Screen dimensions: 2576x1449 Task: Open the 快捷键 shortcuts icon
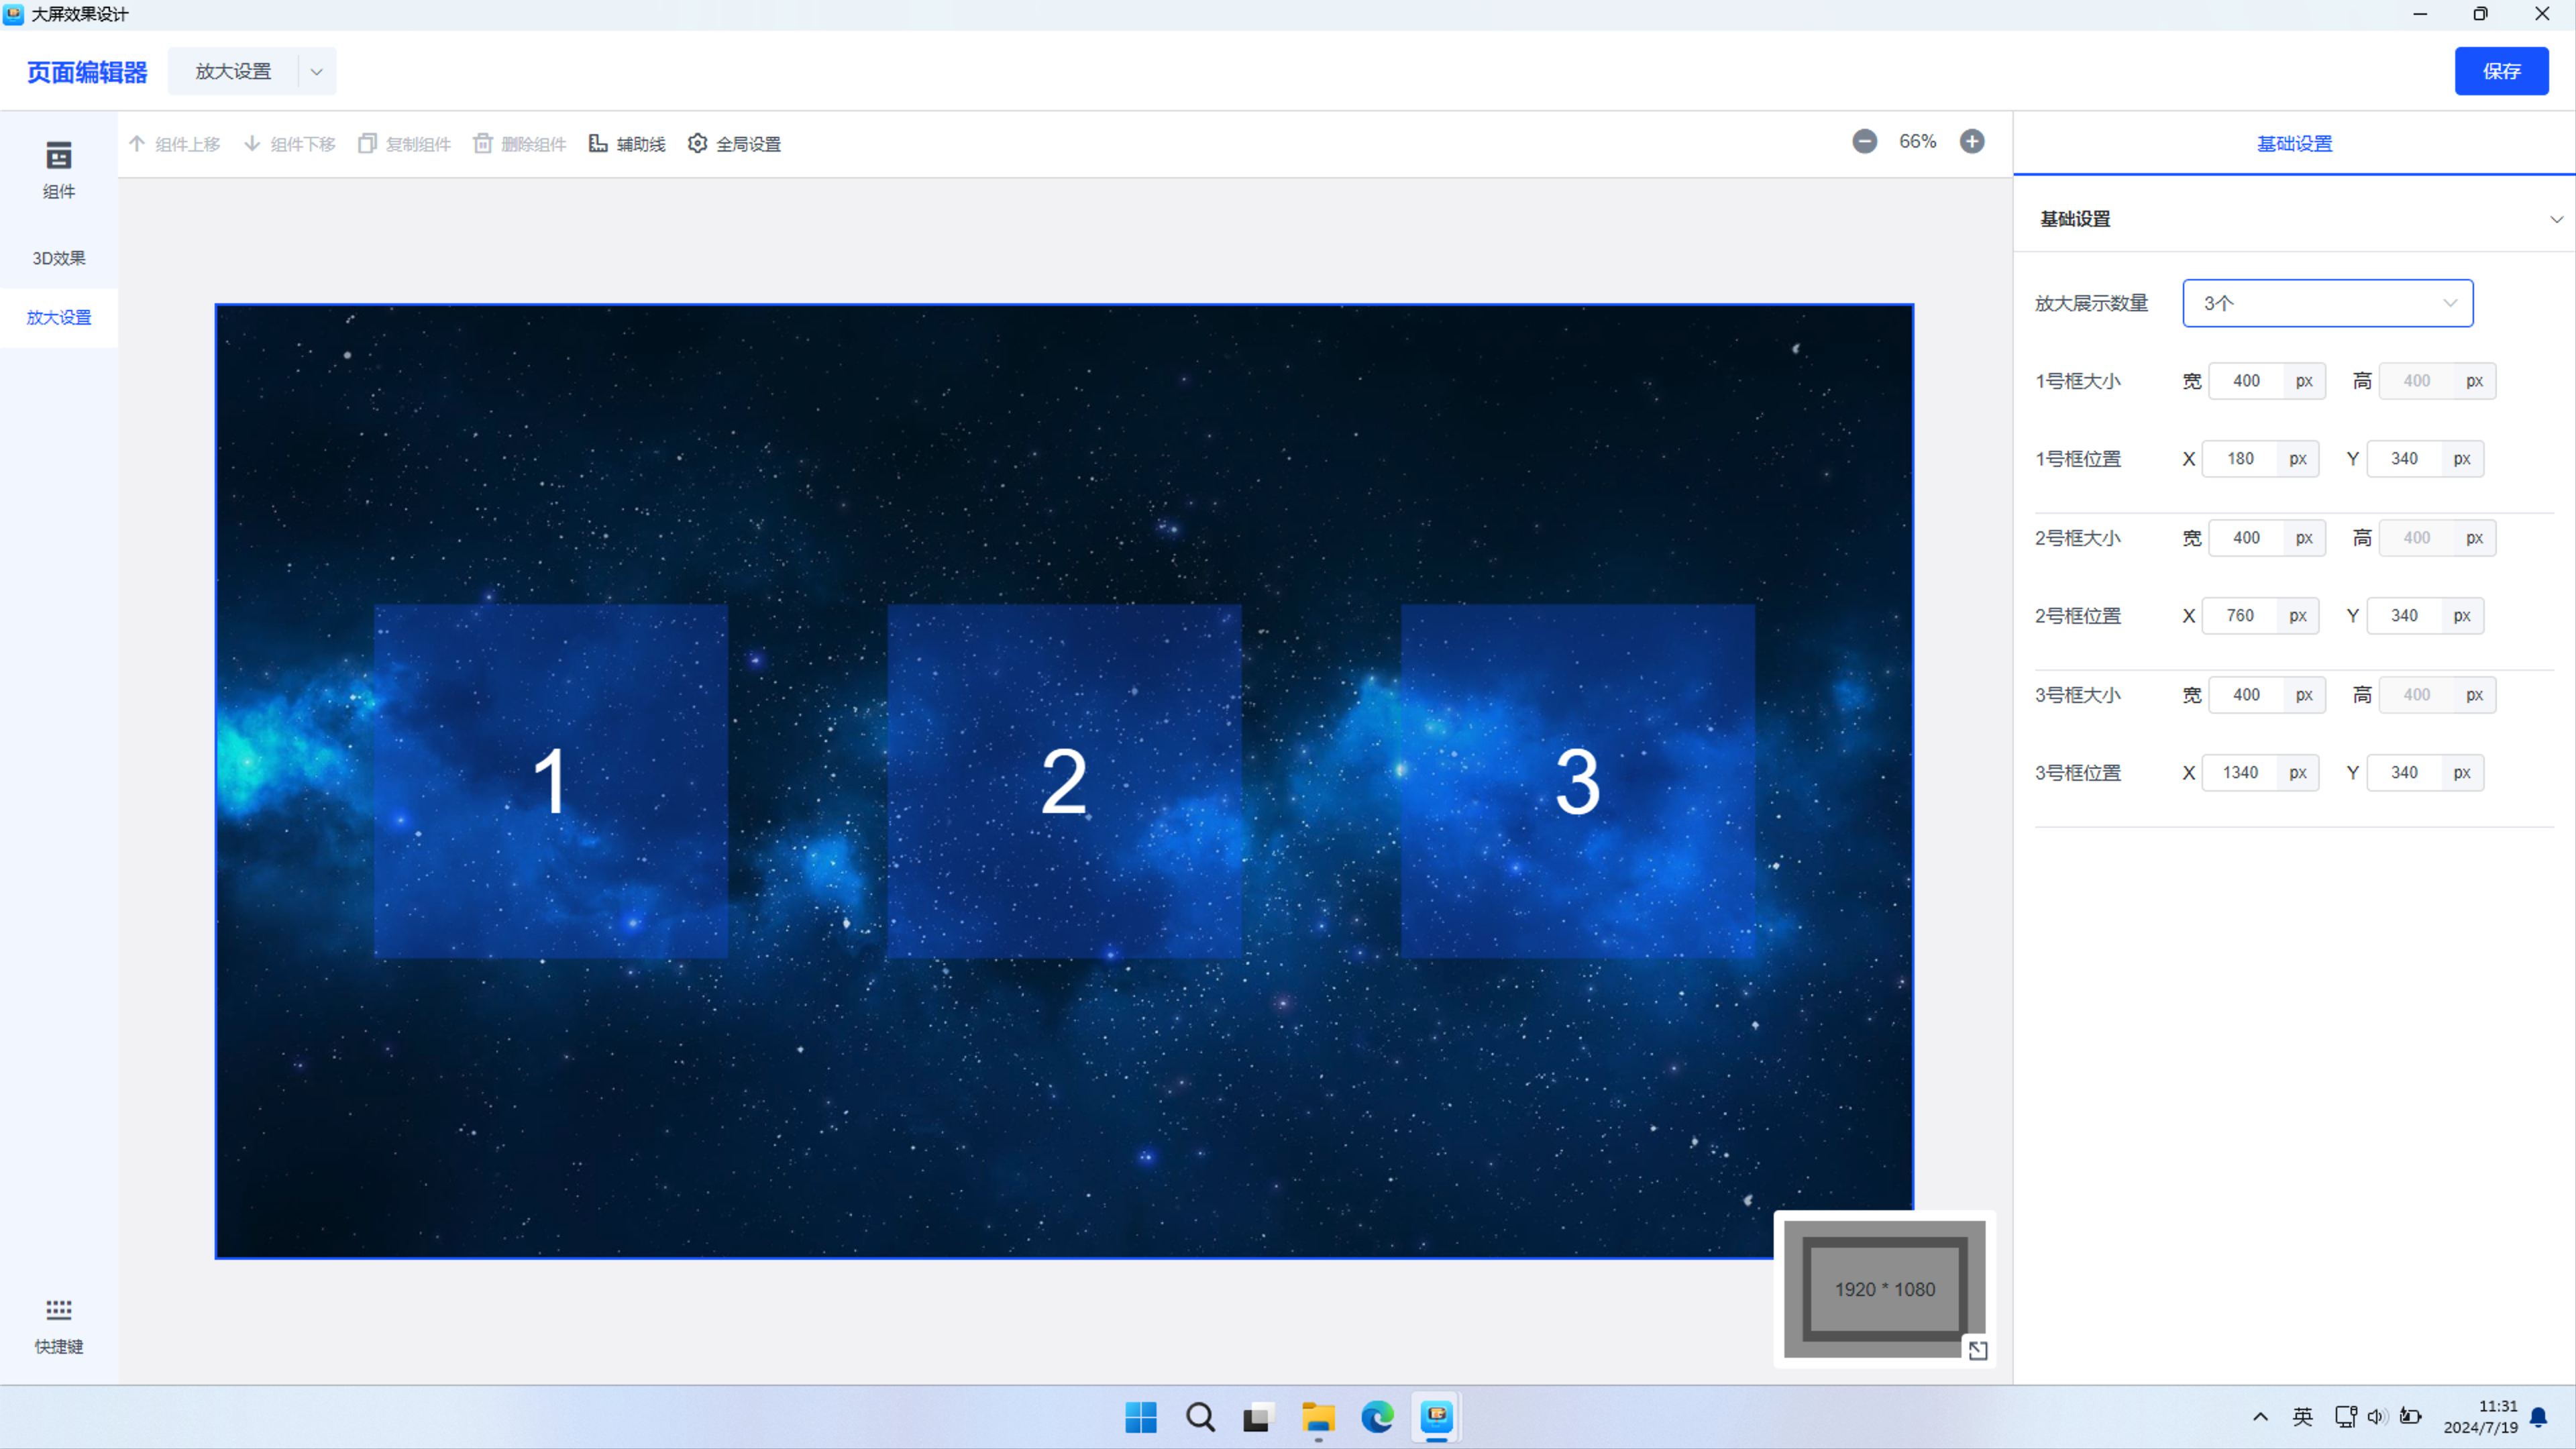pos(58,1326)
